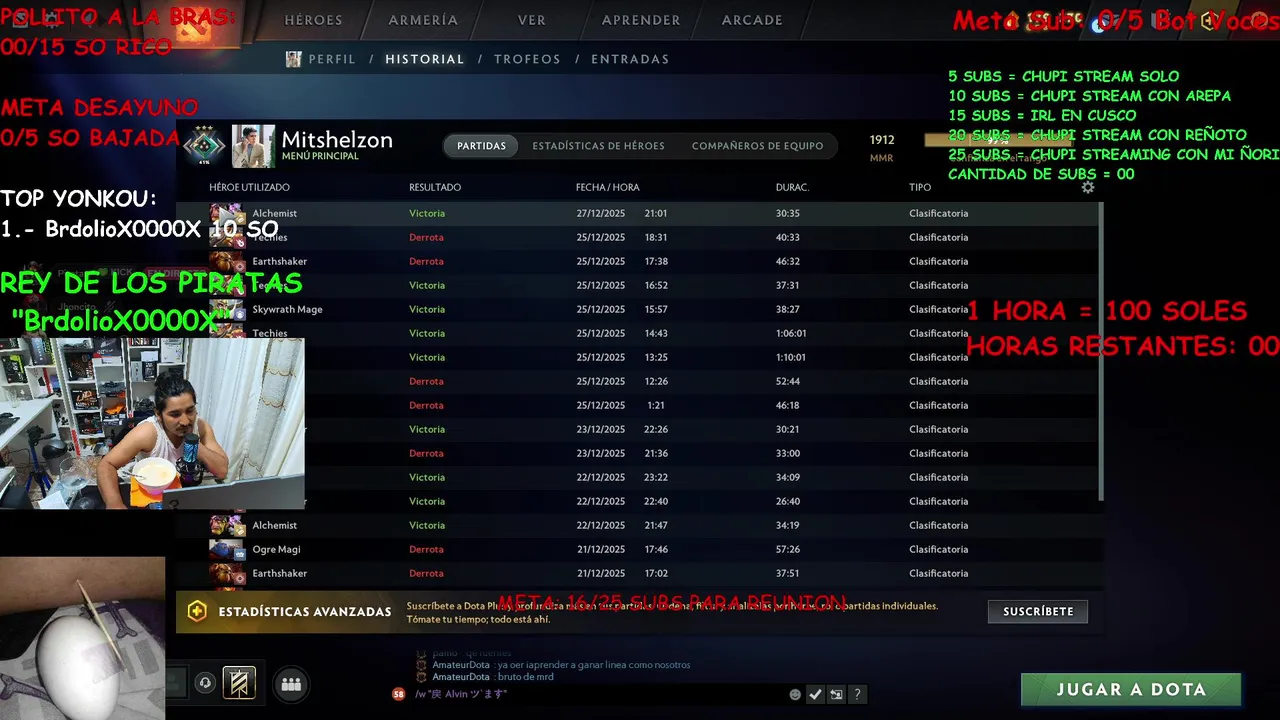Image resolution: width=1280 pixels, height=720 pixels.
Task: Click the small profile picture beside PERFIL
Action: (293, 59)
